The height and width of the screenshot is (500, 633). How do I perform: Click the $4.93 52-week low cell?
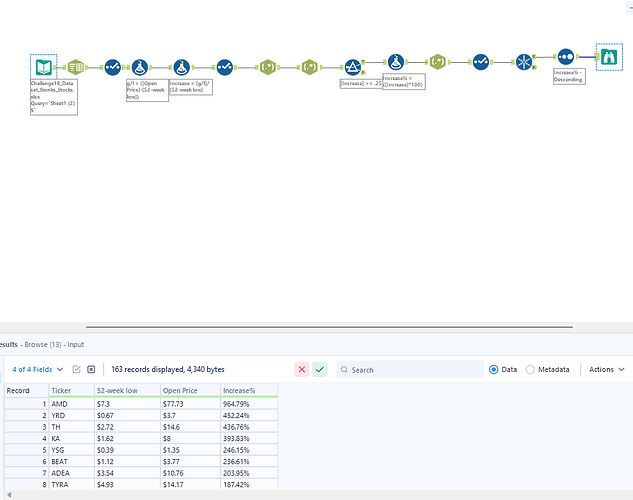pos(127,484)
